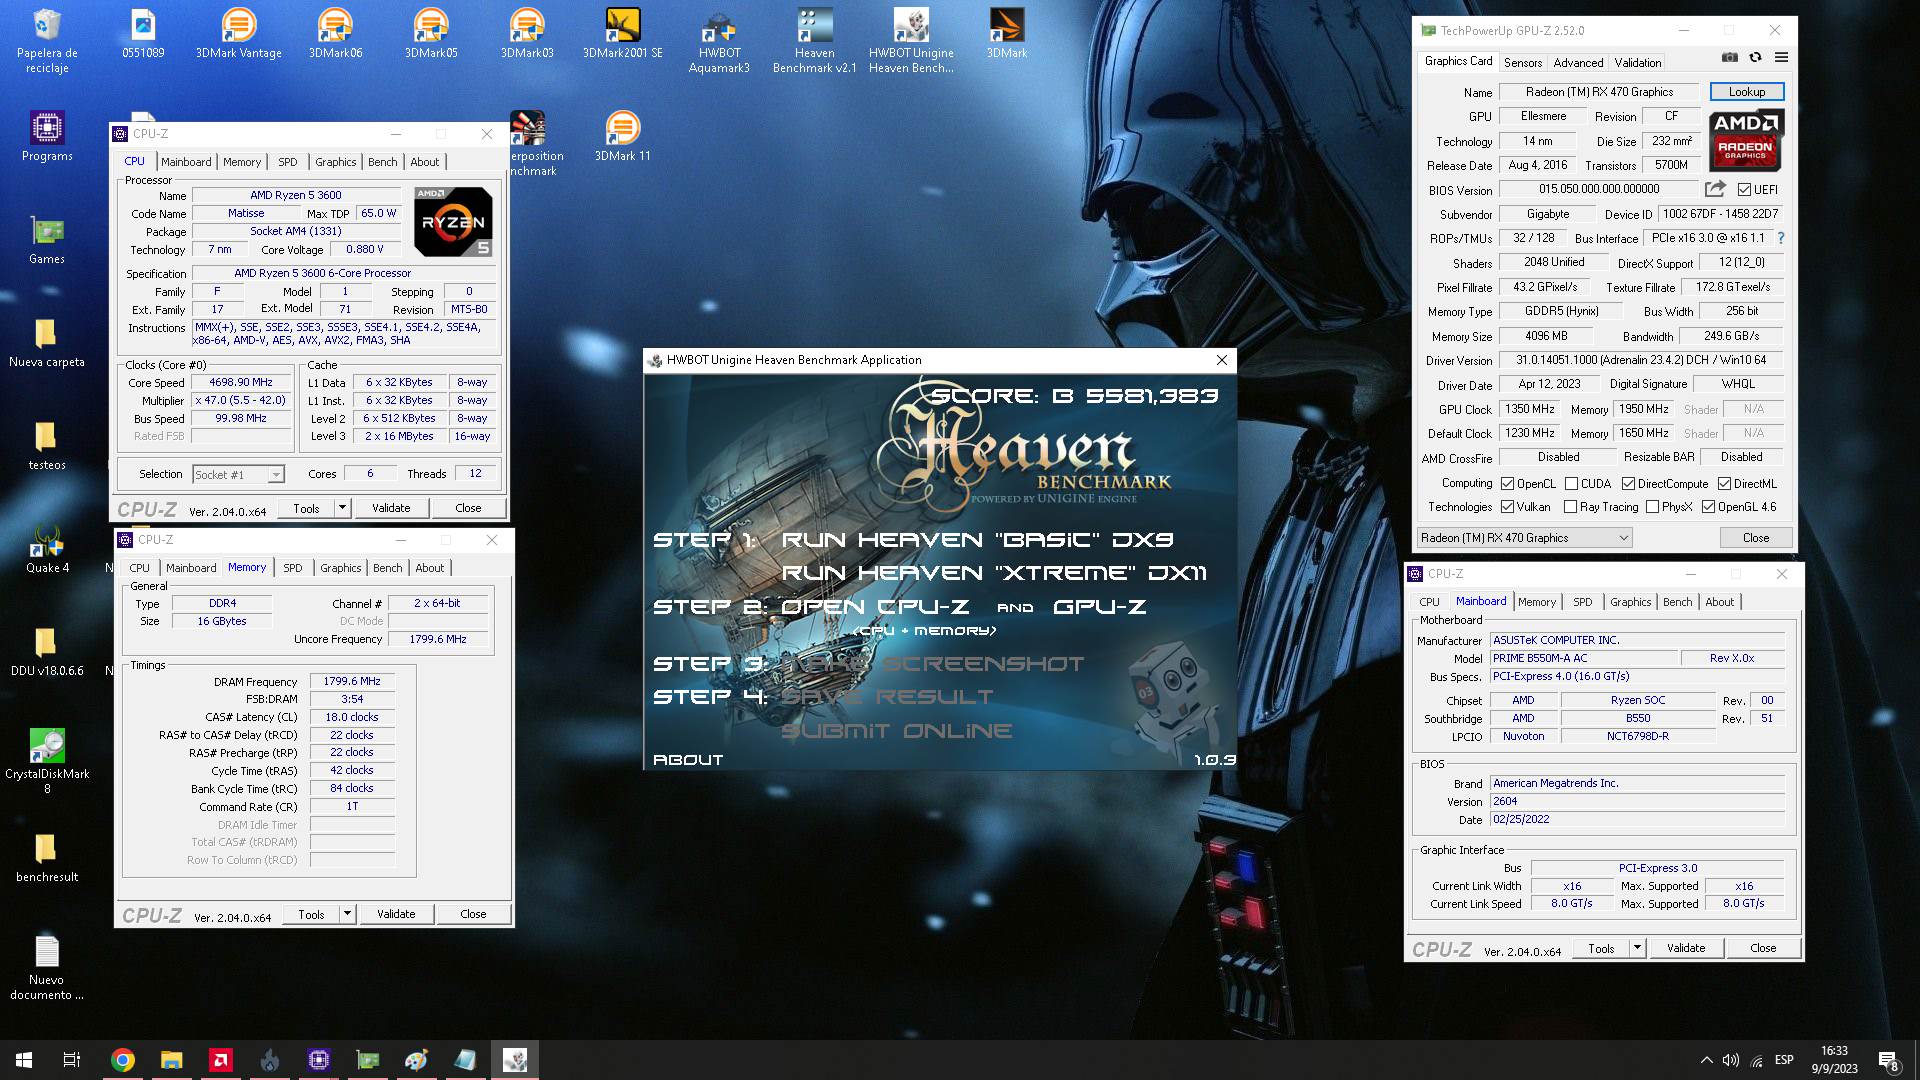Toggle the UEFI checkbox in GPU-Z

click(1744, 190)
